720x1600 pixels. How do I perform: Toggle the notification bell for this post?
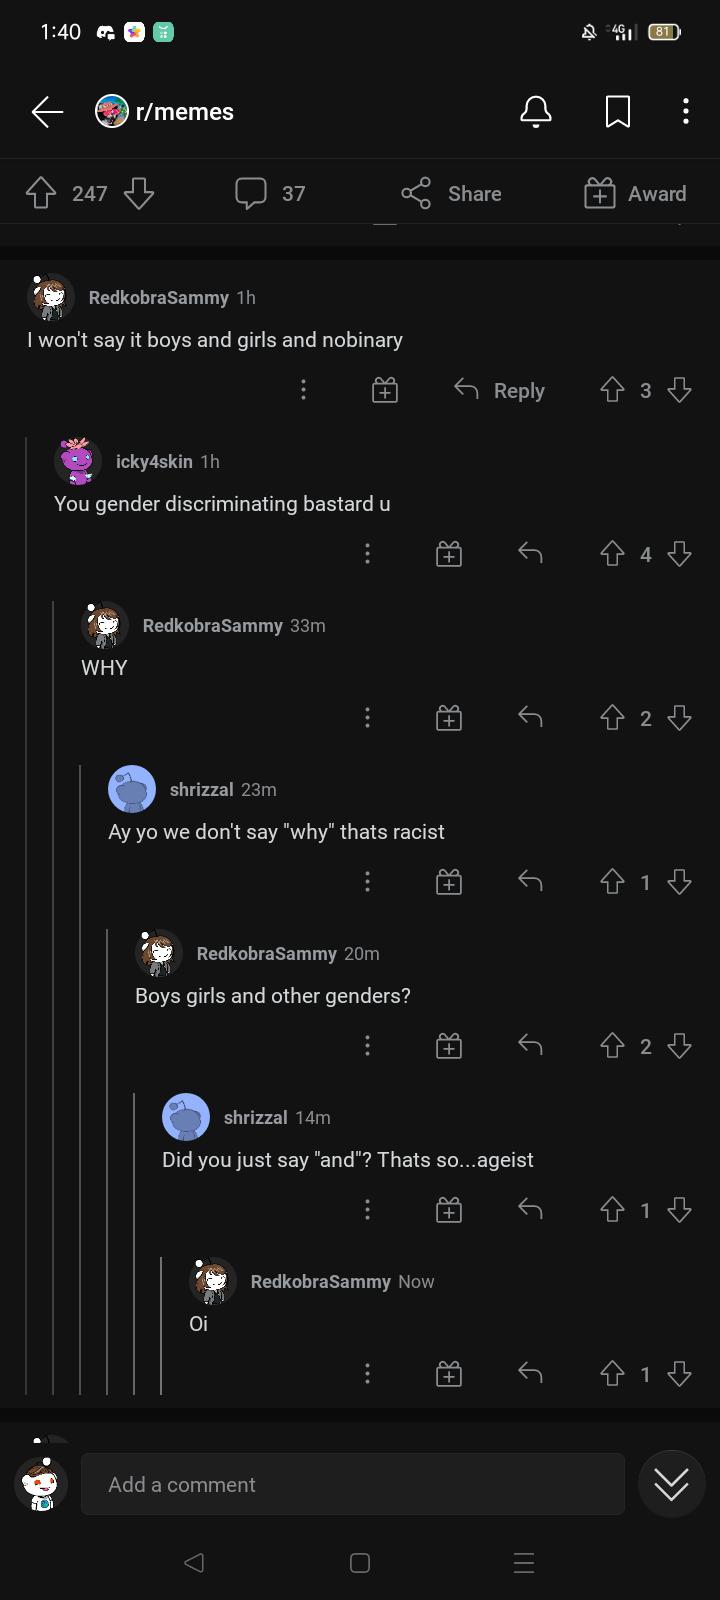[x=536, y=112]
